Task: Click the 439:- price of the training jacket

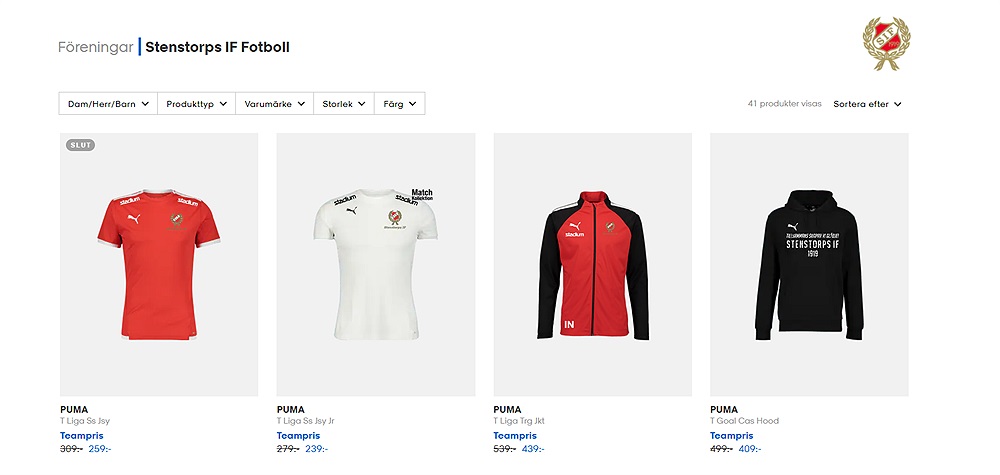Action: (533, 449)
